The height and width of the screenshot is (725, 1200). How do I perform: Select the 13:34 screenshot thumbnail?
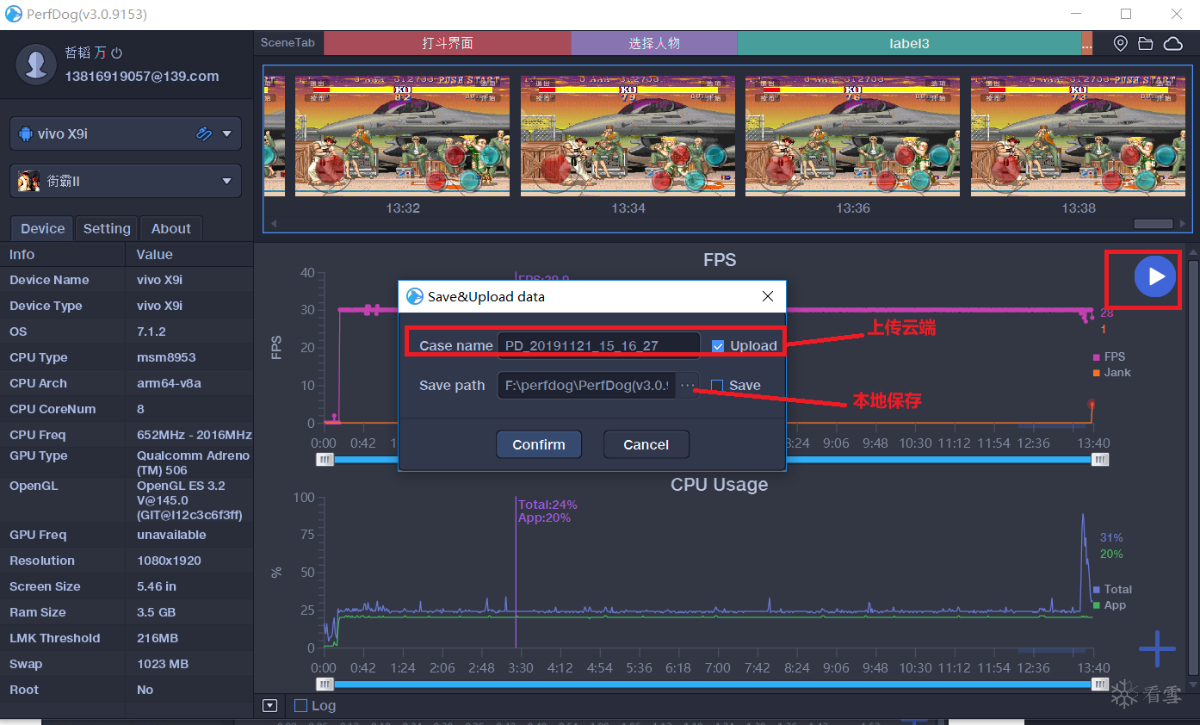click(x=628, y=137)
